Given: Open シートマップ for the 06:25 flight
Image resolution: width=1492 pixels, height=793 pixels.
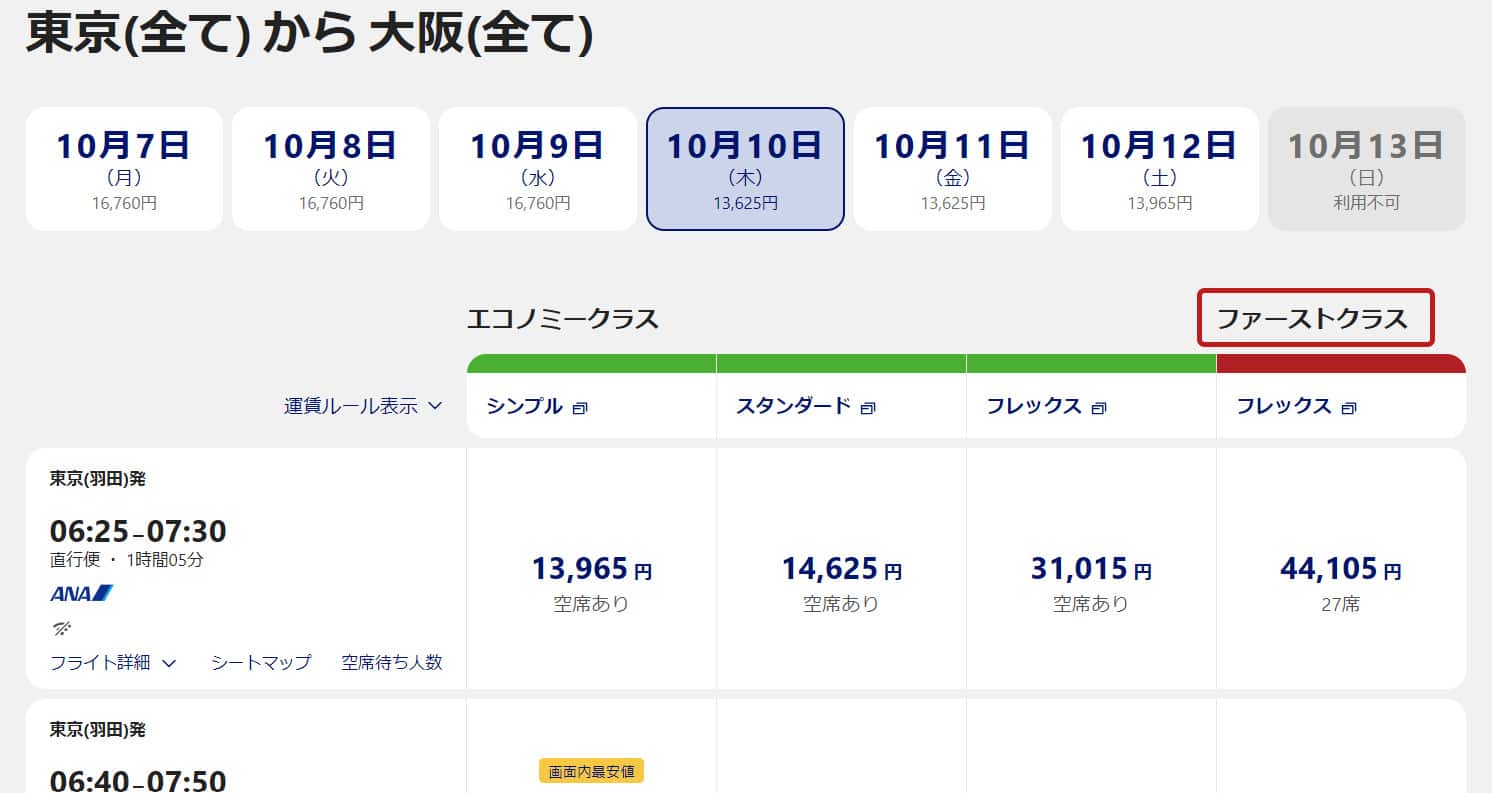Looking at the screenshot, I should pyautogui.click(x=261, y=662).
